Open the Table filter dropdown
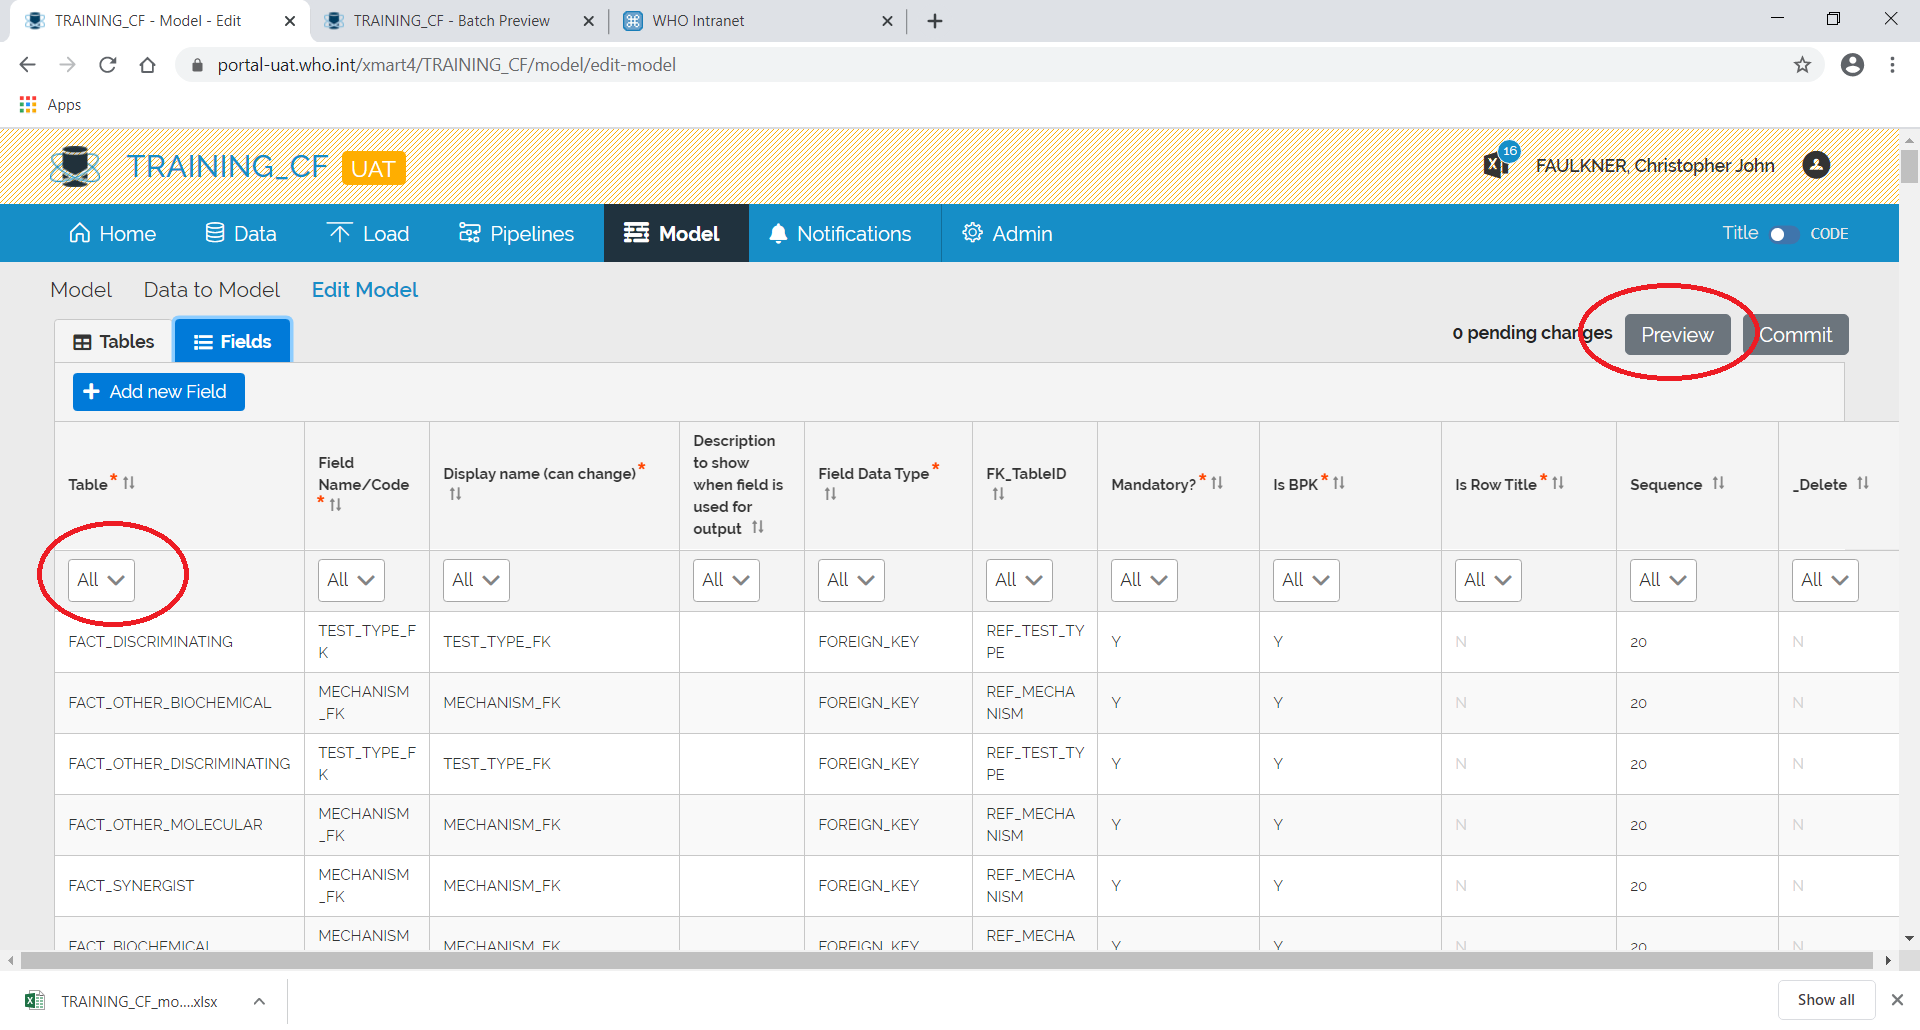 click(101, 580)
